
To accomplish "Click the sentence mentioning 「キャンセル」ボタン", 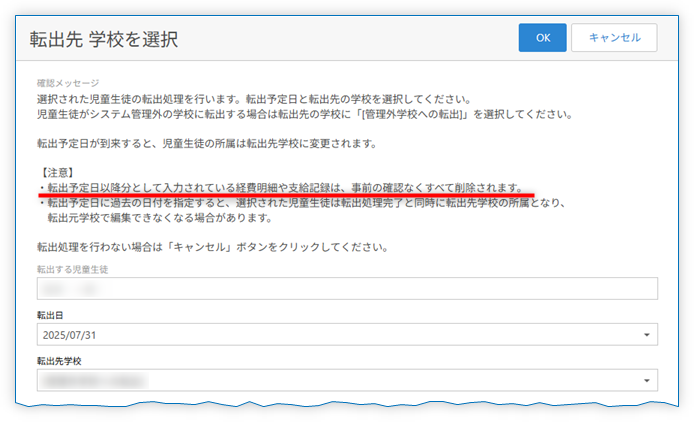I will [212, 247].
